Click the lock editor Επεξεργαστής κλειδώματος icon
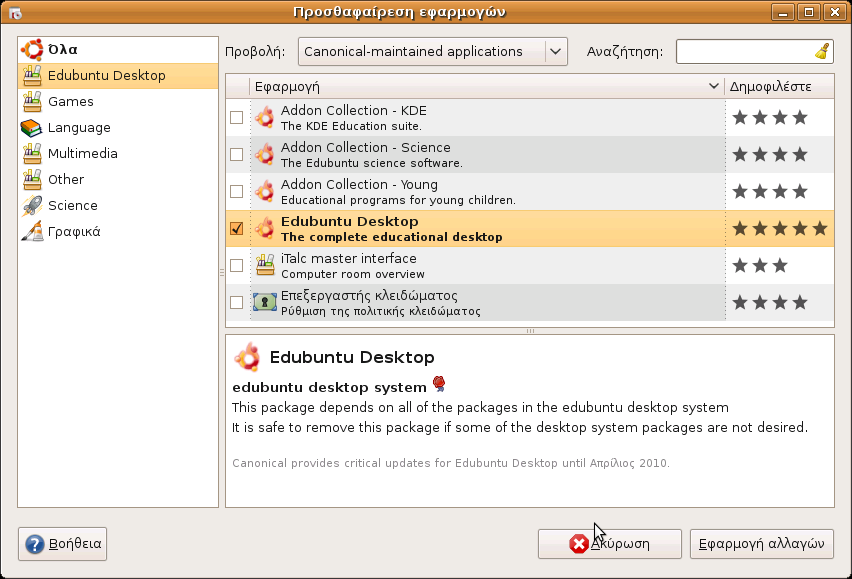This screenshot has width=852, height=579. click(x=265, y=302)
